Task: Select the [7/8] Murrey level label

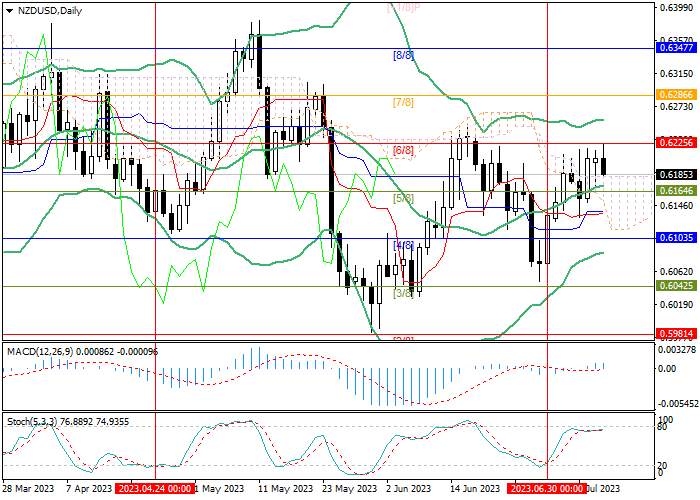Action: [x=403, y=103]
